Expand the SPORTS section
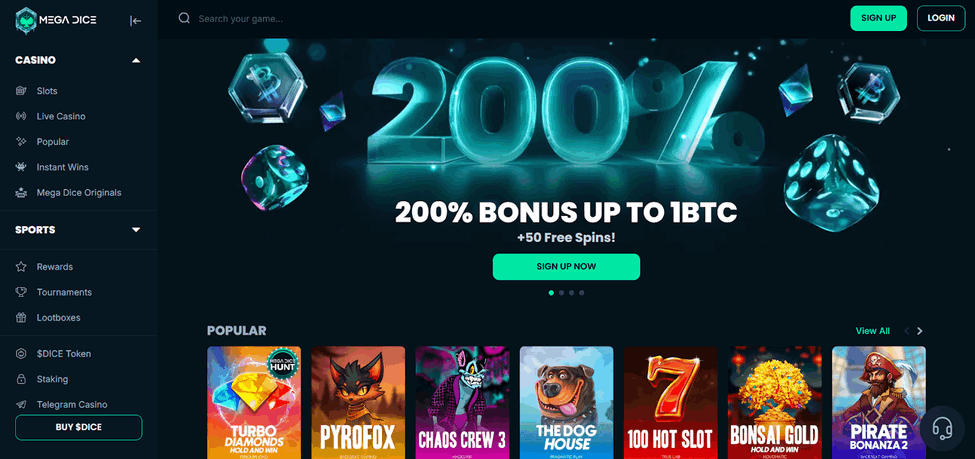Screen dimensions: 975x459 tap(136, 230)
